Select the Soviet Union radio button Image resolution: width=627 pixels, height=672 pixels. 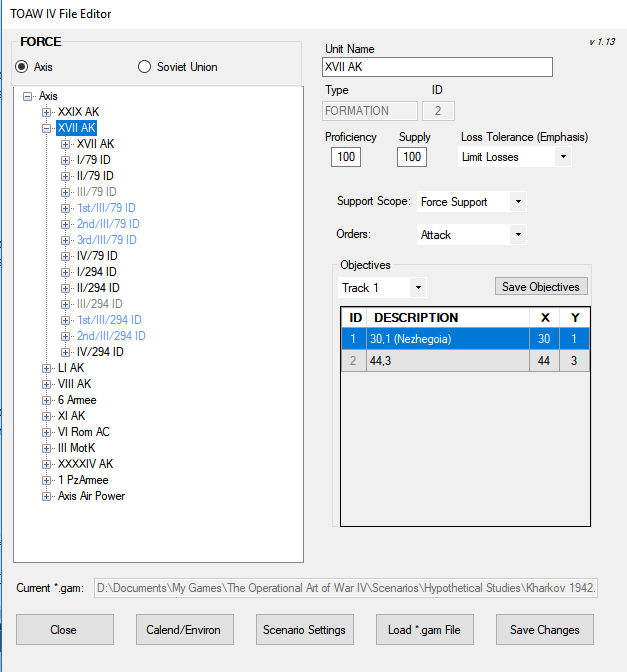pyautogui.click(x=144, y=67)
